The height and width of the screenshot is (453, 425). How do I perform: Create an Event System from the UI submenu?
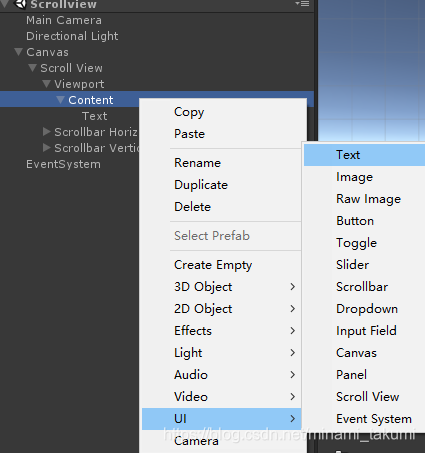[x=364, y=419]
